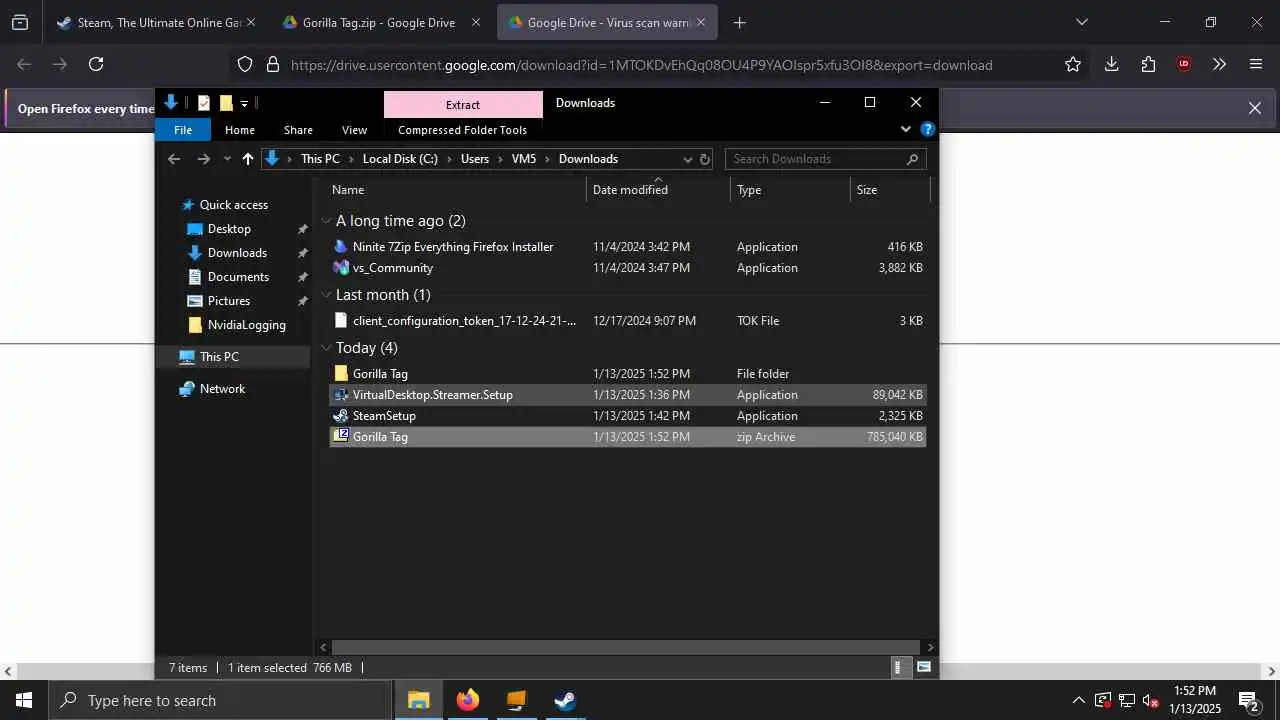The width and height of the screenshot is (1280, 720).
Task: Select the client_configuration_token TOK file
Action: click(x=627, y=321)
